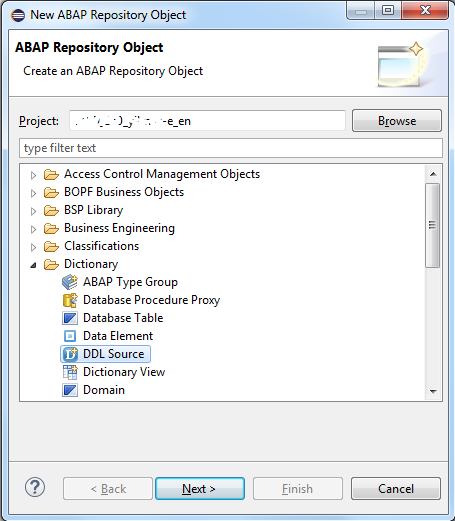Click the Domain icon
Viewport: 455px width, 521px height.
tap(70, 390)
